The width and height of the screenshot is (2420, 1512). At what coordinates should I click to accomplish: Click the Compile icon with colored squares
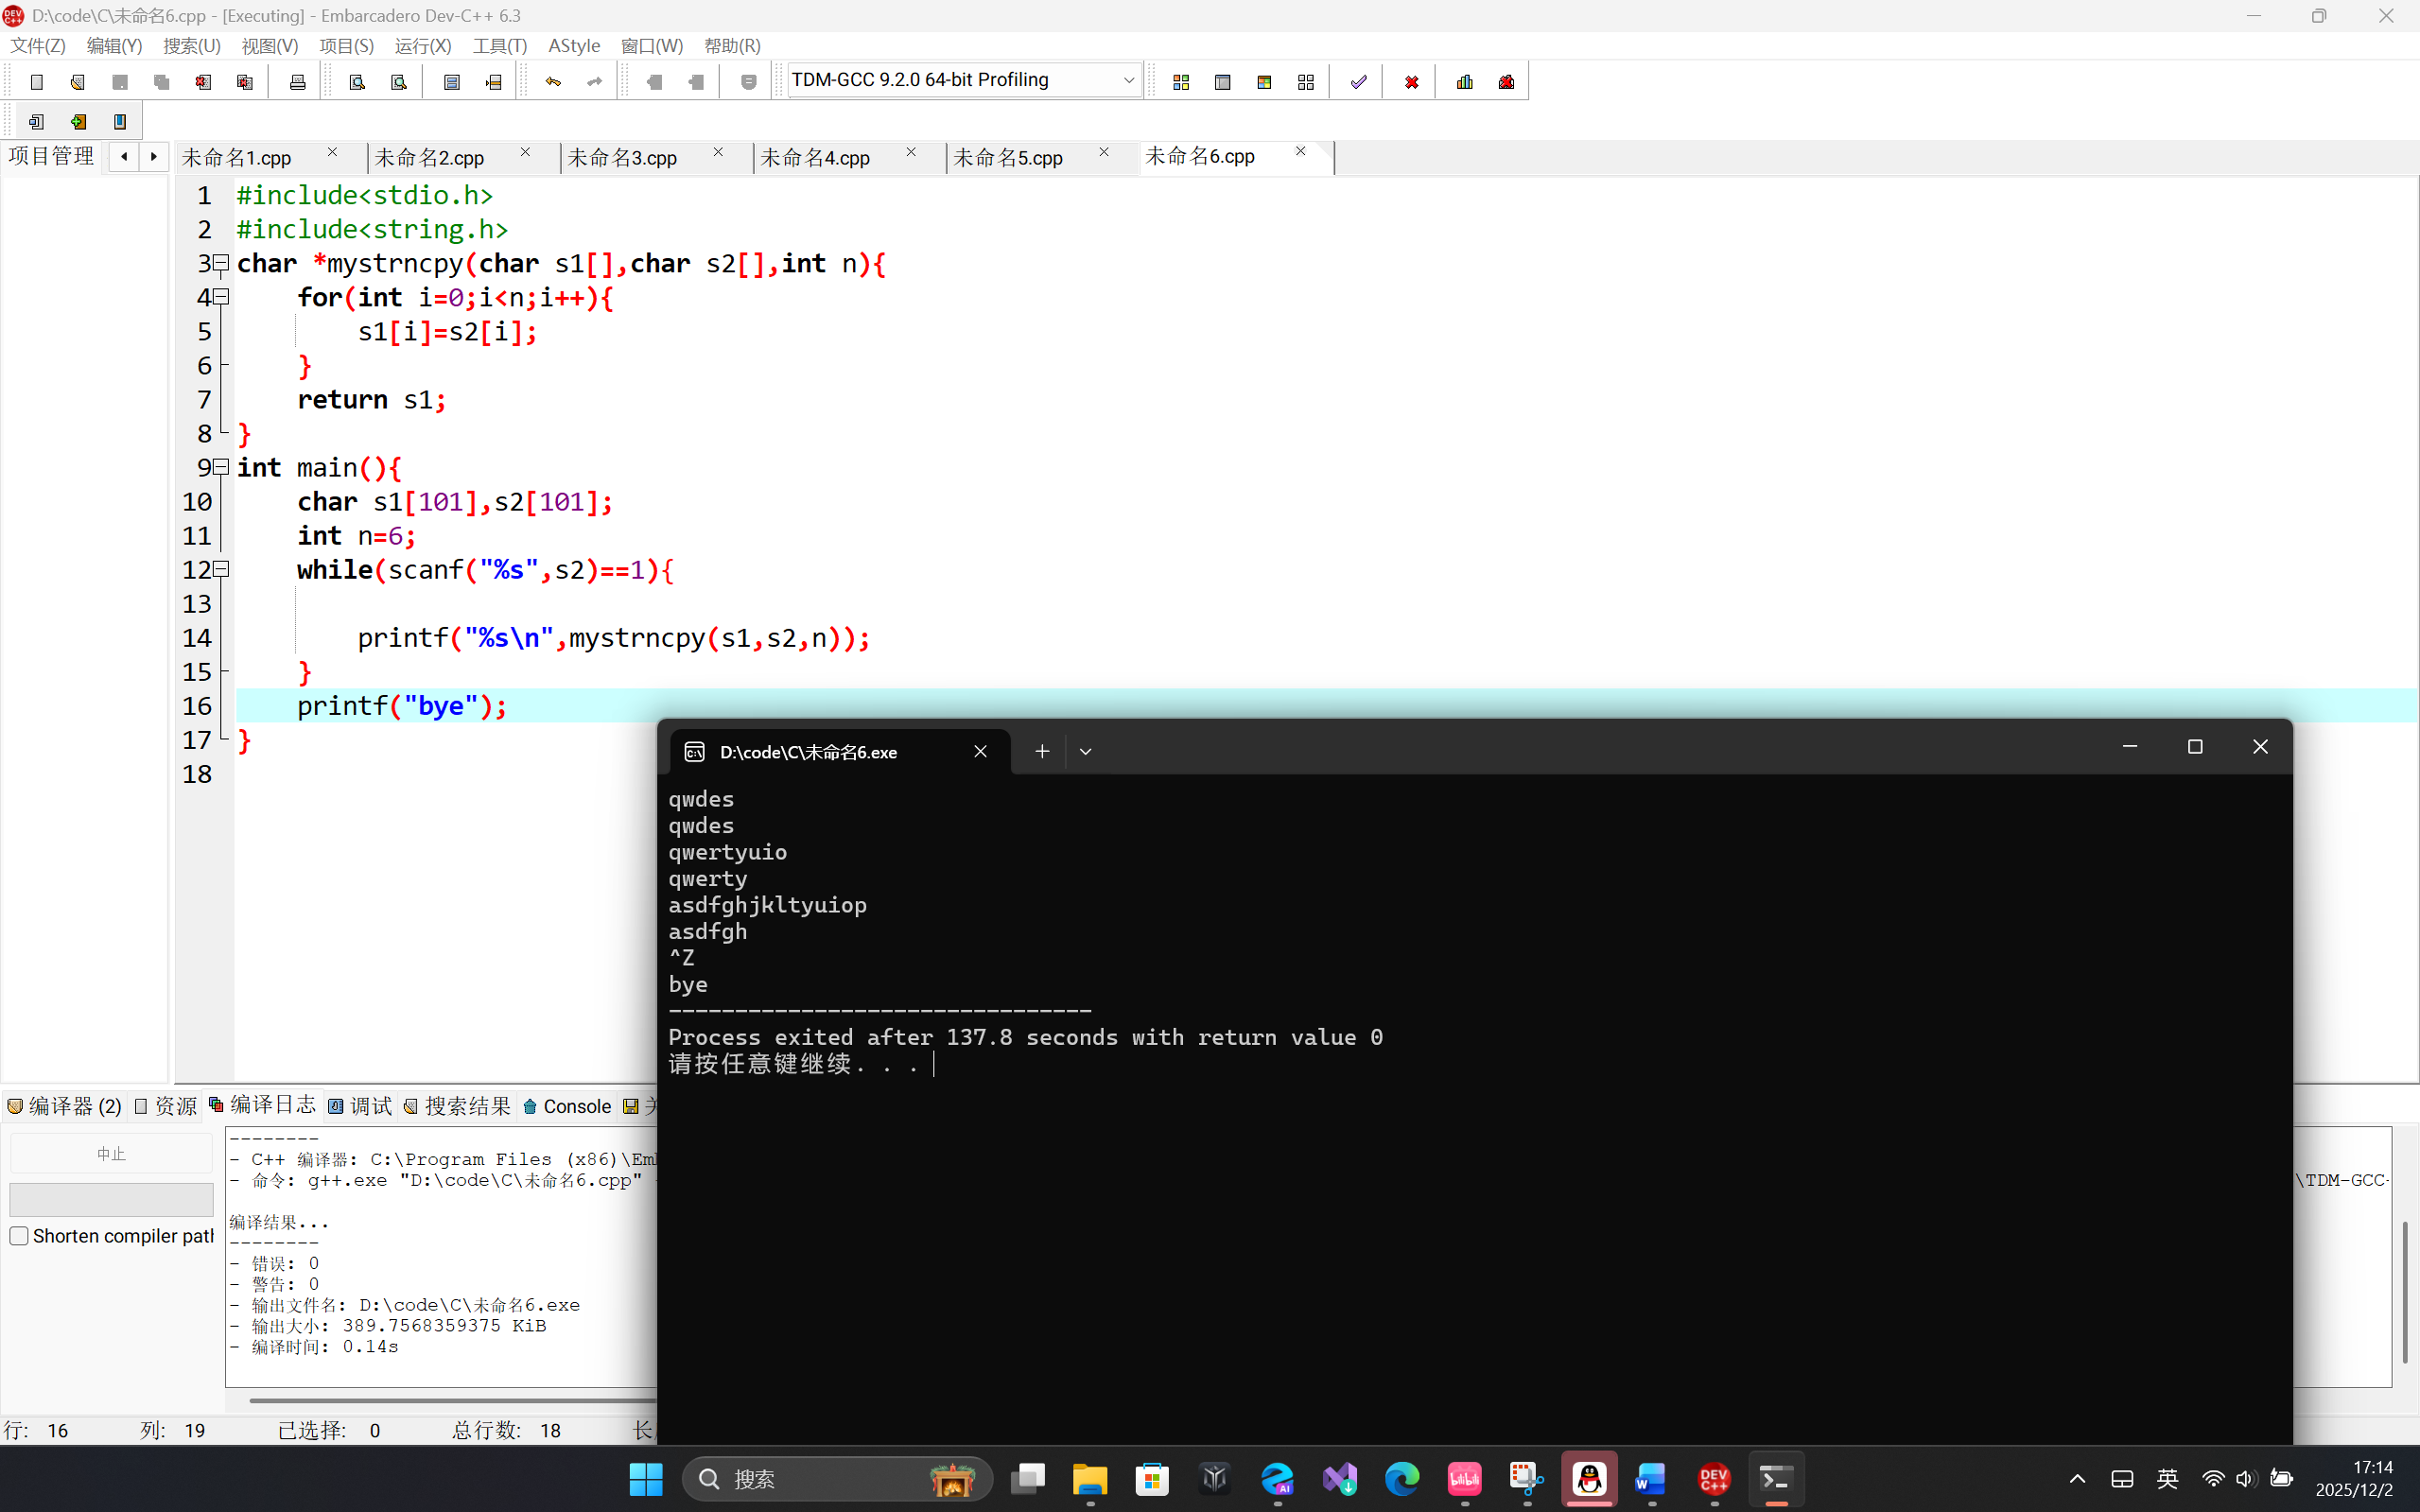(x=1181, y=82)
